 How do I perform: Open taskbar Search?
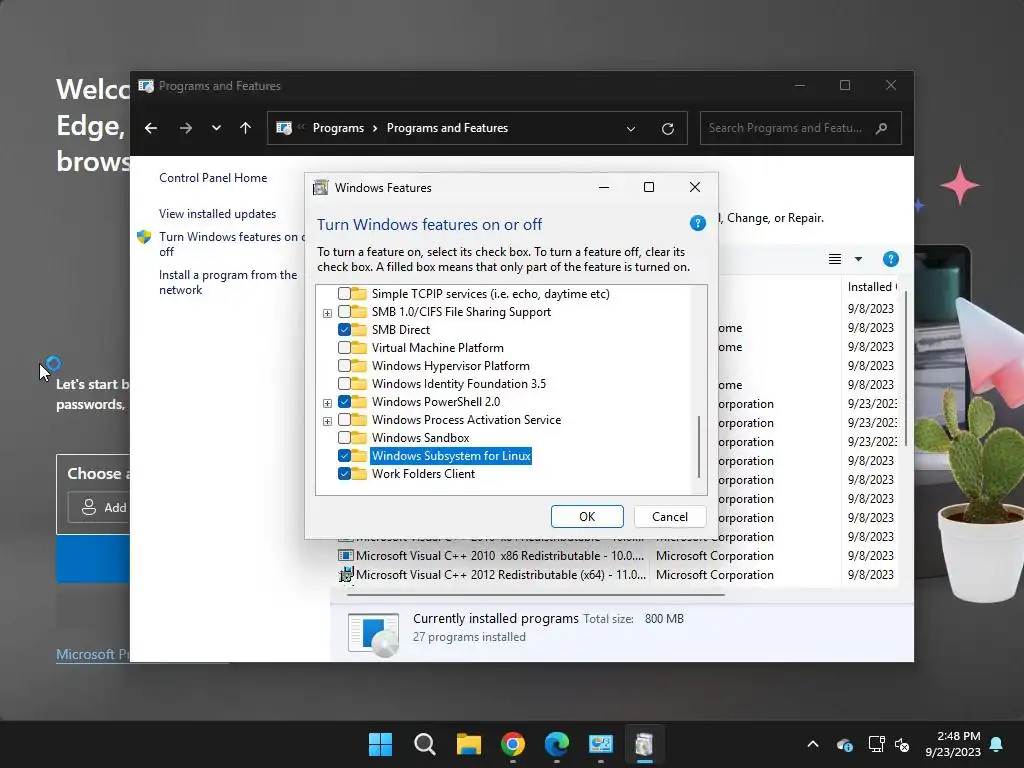(x=424, y=744)
